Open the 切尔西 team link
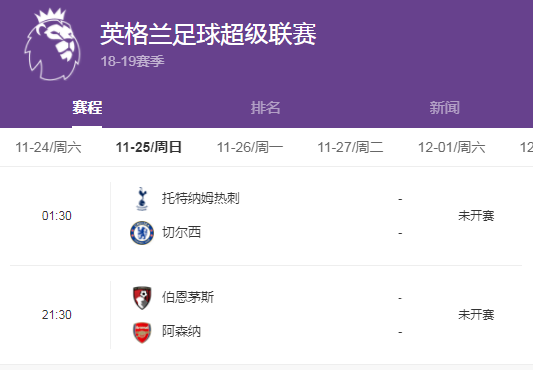 coord(181,232)
